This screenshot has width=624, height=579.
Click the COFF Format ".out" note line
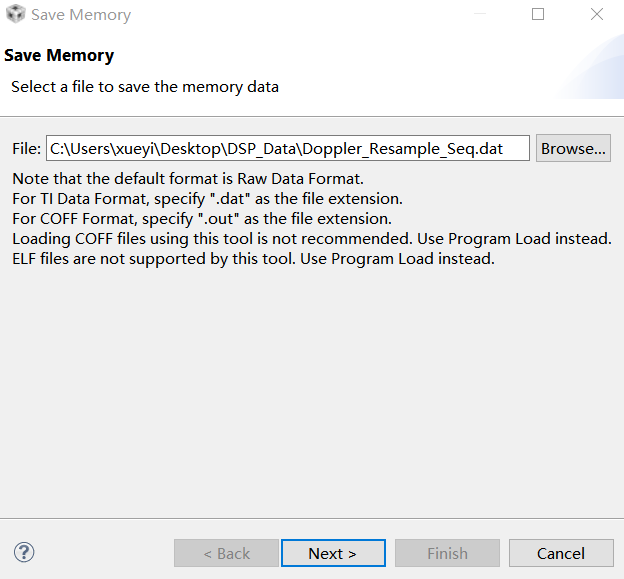click(x=201, y=219)
